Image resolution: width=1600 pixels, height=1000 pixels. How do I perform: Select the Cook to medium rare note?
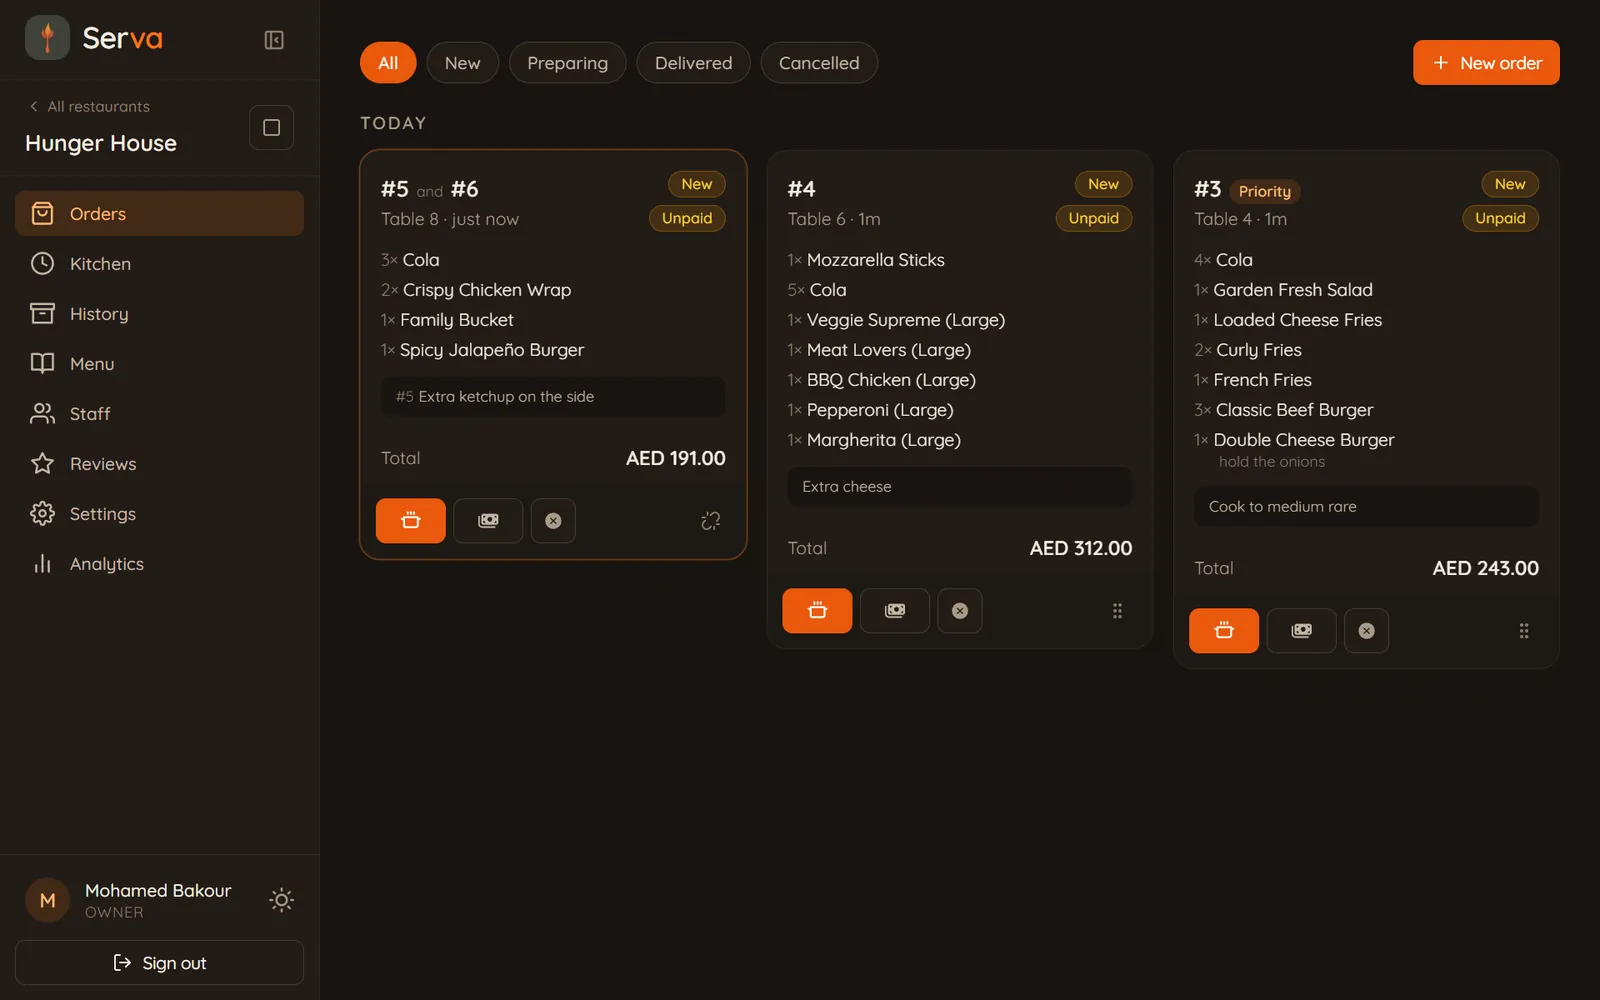coord(1366,507)
